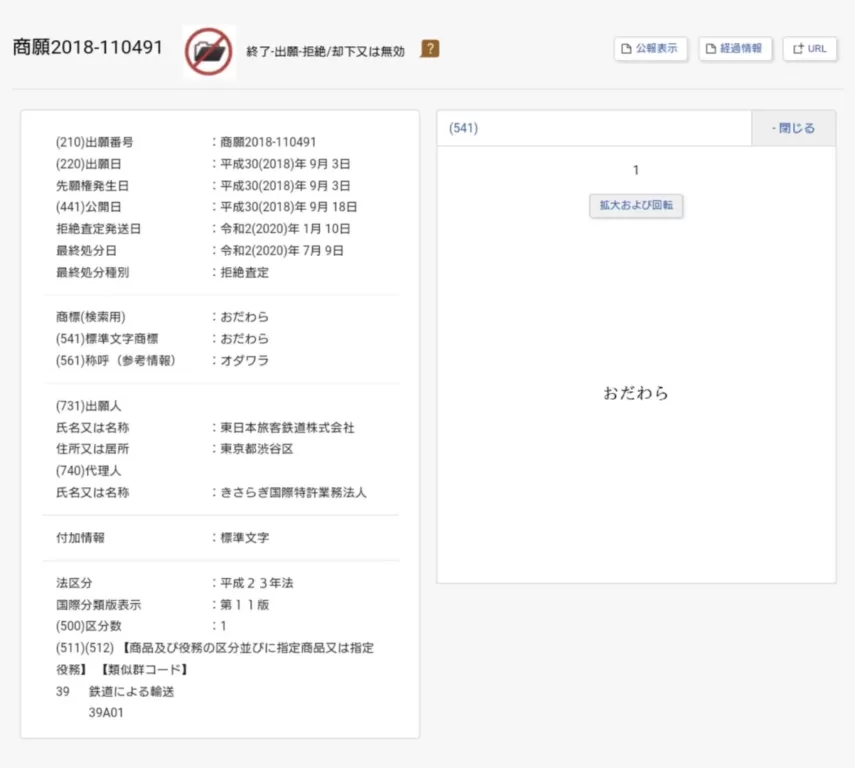The width and height of the screenshot is (855, 768).
Task: Select filing date value in (220)出願日 row
Action: pyautogui.click(x=285, y=164)
